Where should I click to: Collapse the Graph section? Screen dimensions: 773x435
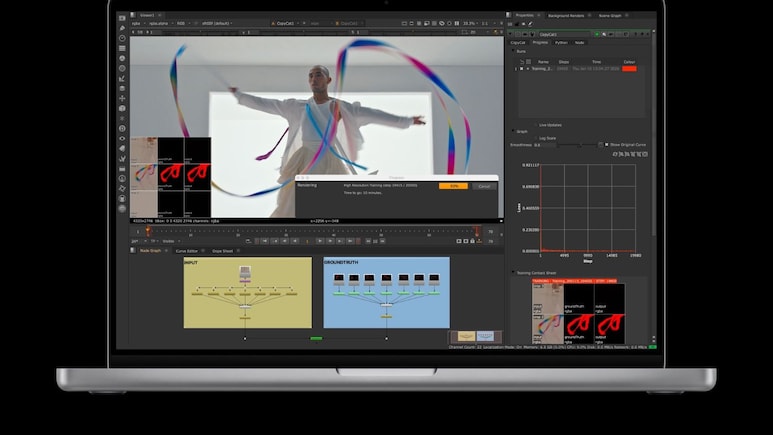(x=513, y=131)
